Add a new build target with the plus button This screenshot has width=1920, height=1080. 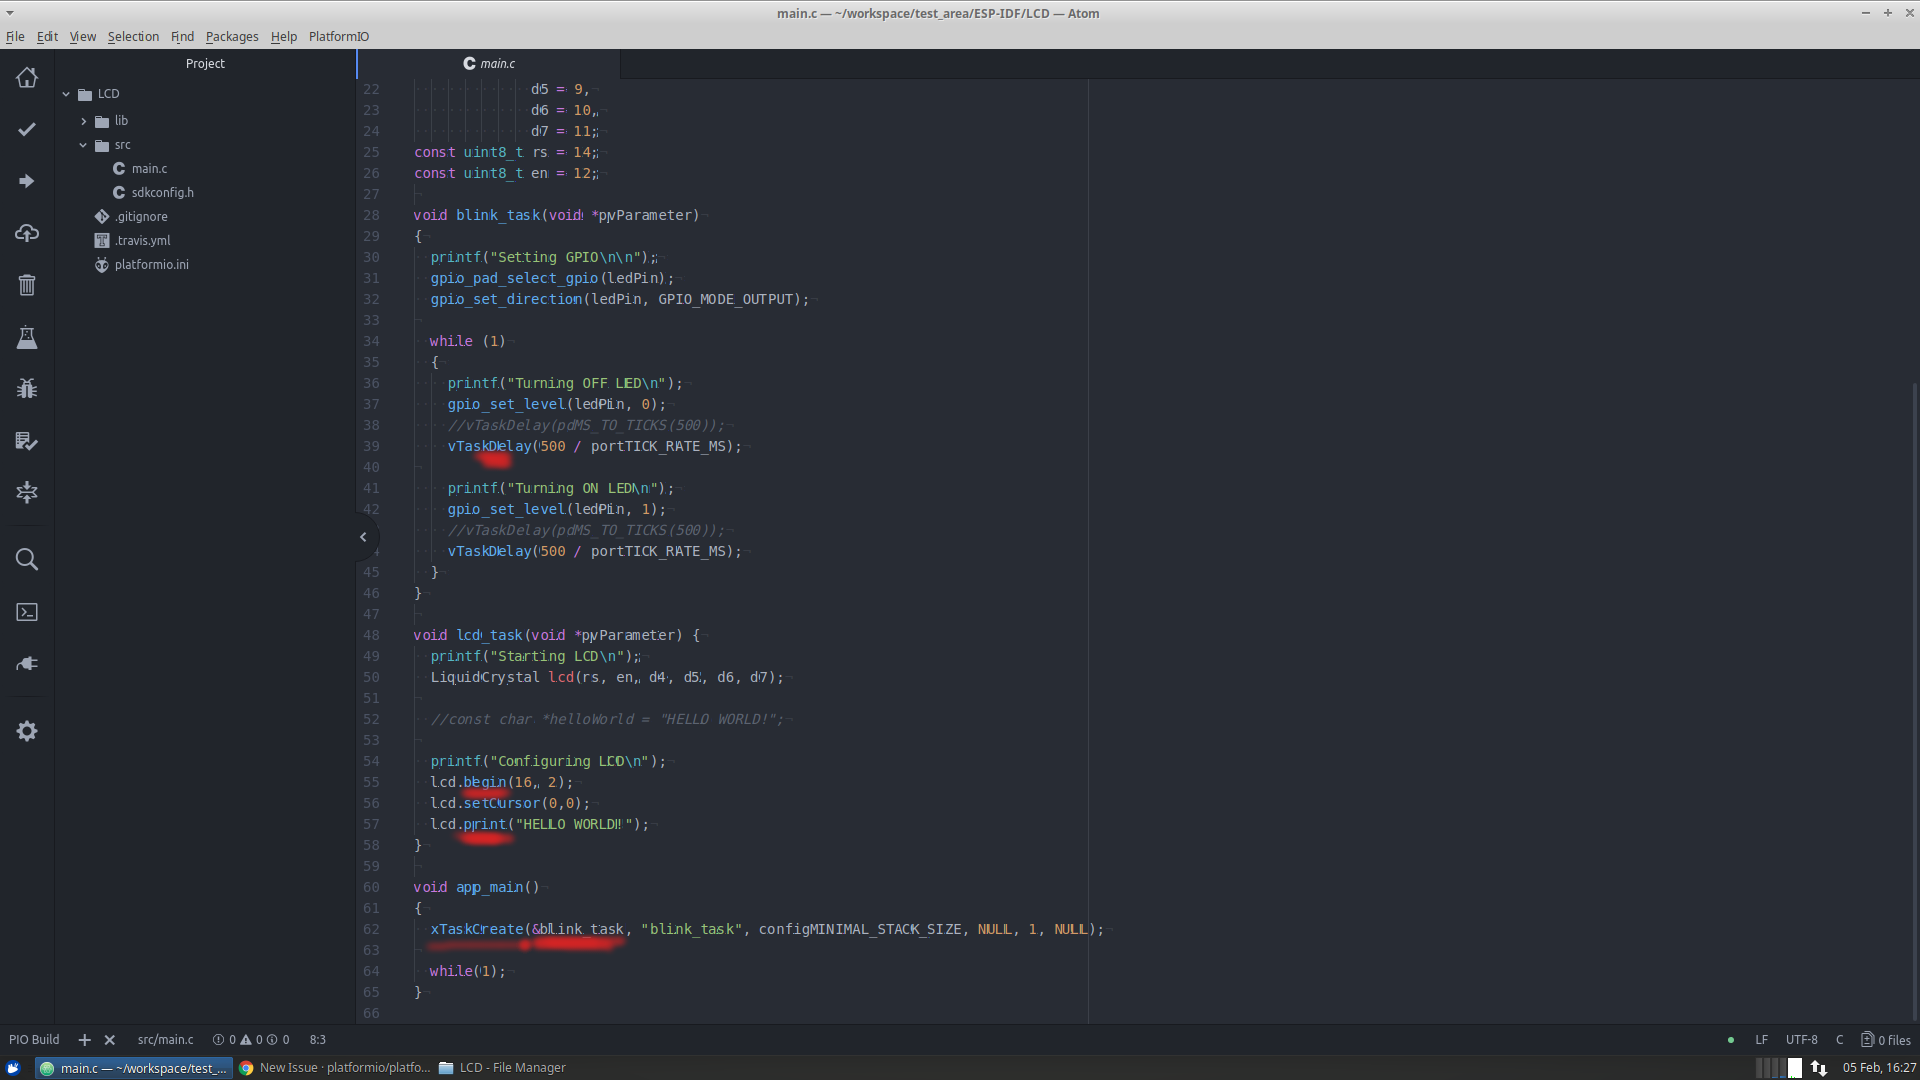84,1040
